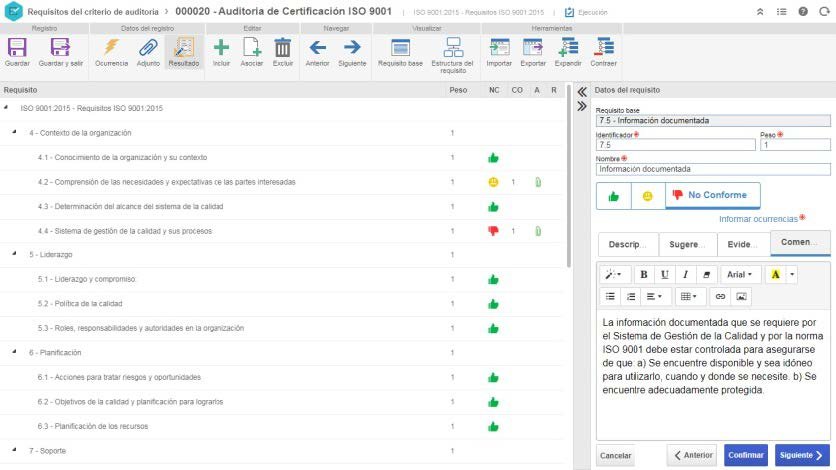The width and height of the screenshot is (836, 470).
Task: Open Estructura del requisito view
Action: 453,55
